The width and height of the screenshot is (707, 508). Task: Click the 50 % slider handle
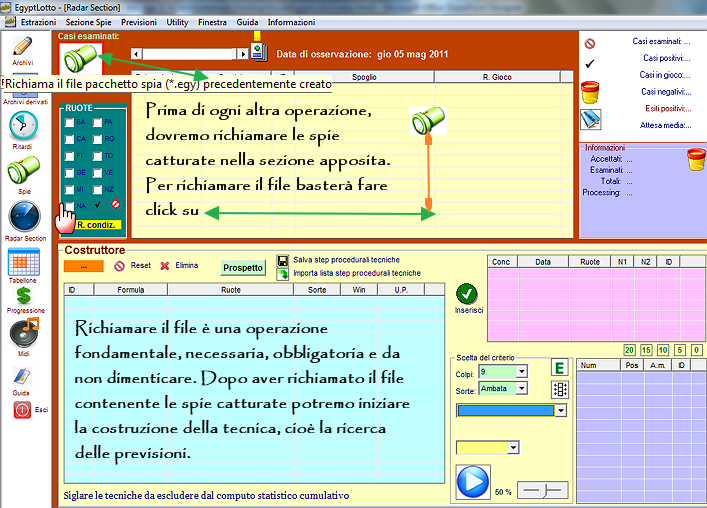pyautogui.click(x=545, y=490)
